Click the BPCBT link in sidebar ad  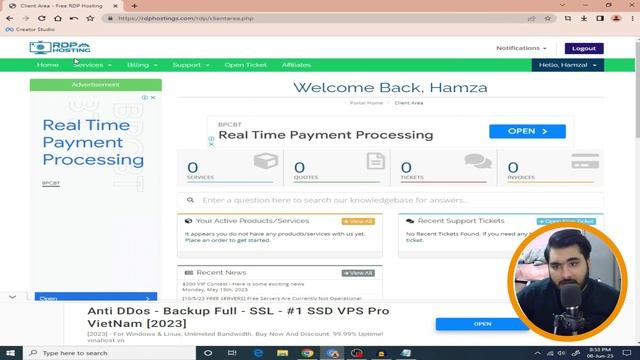click(51, 183)
